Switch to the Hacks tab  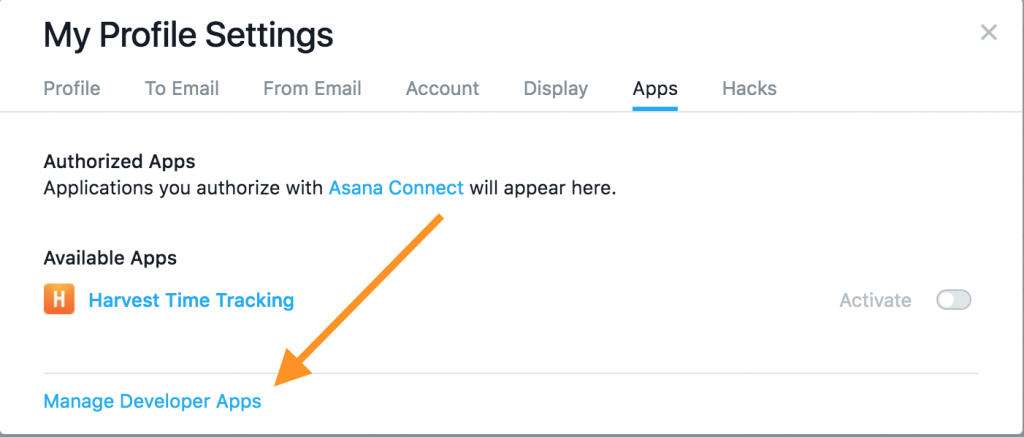point(749,89)
